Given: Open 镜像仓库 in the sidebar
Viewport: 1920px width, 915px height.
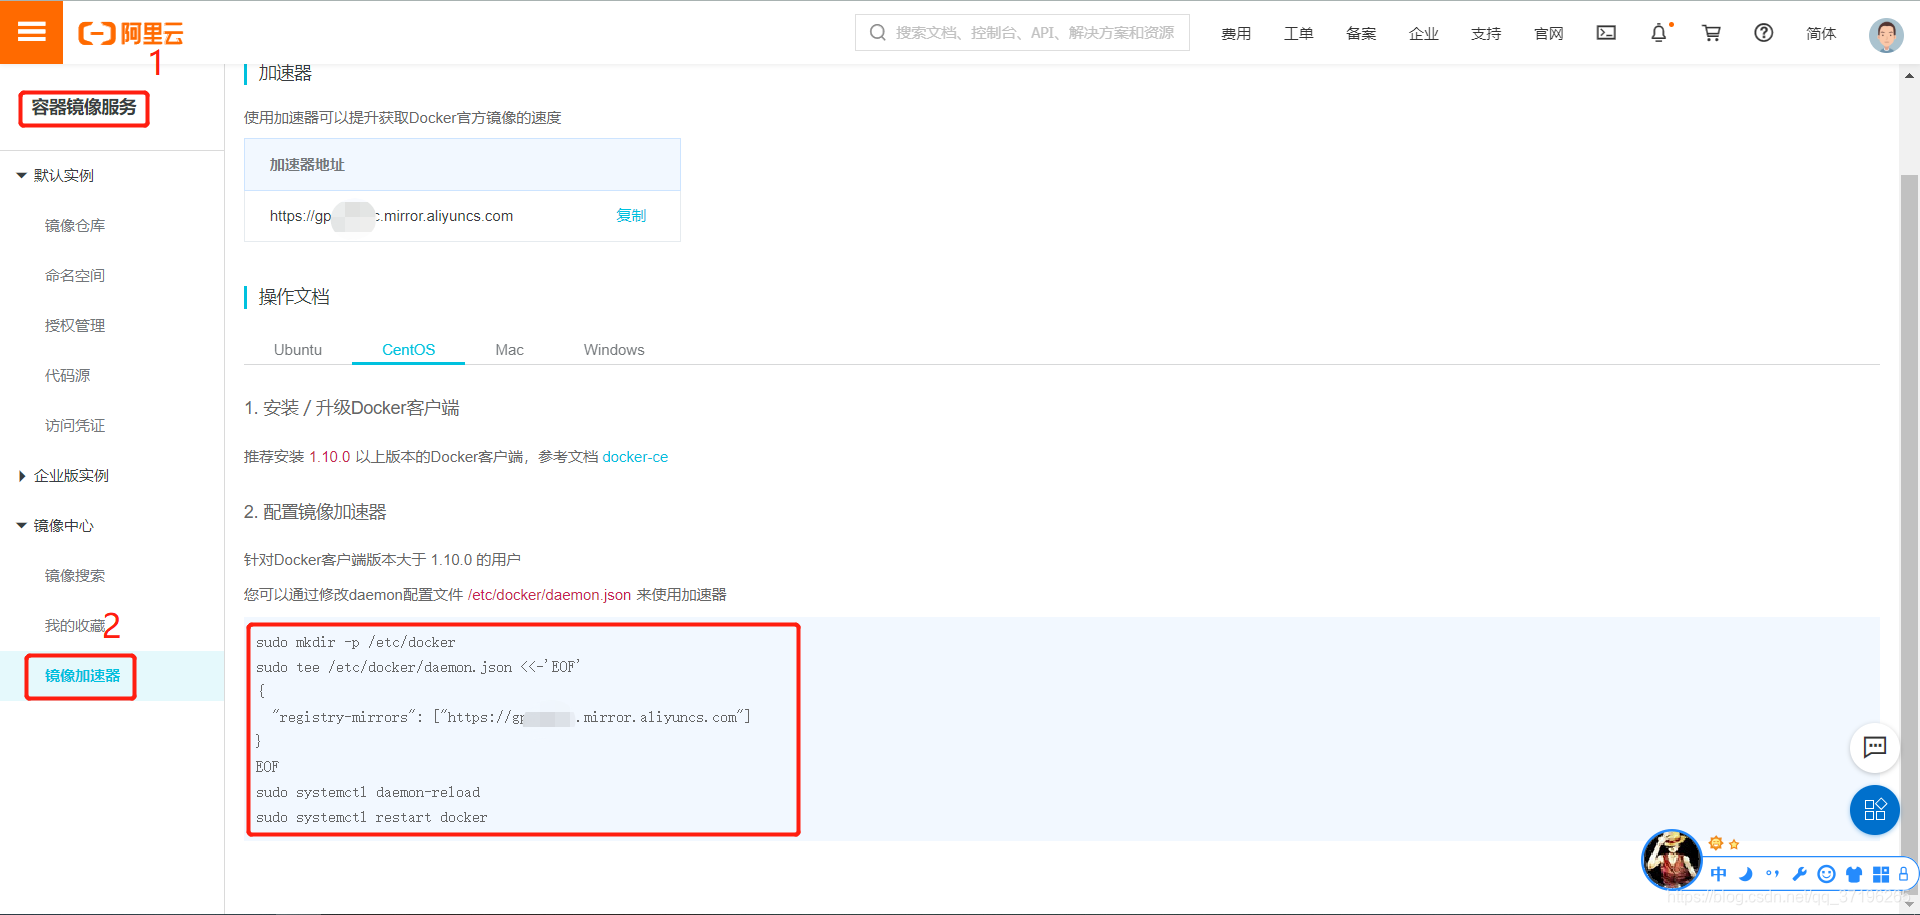Looking at the screenshot, I should (75, 225).
